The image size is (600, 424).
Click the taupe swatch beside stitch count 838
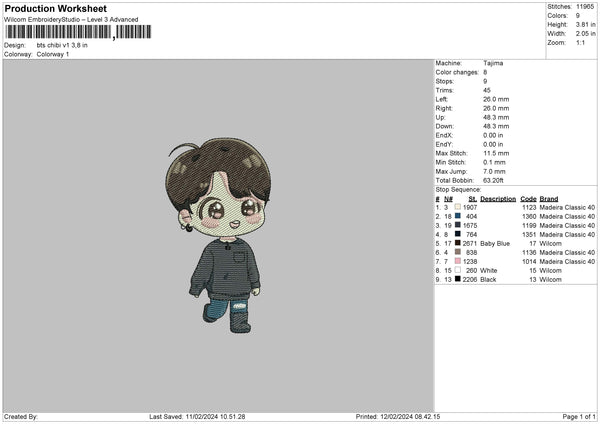click(457, 252)
